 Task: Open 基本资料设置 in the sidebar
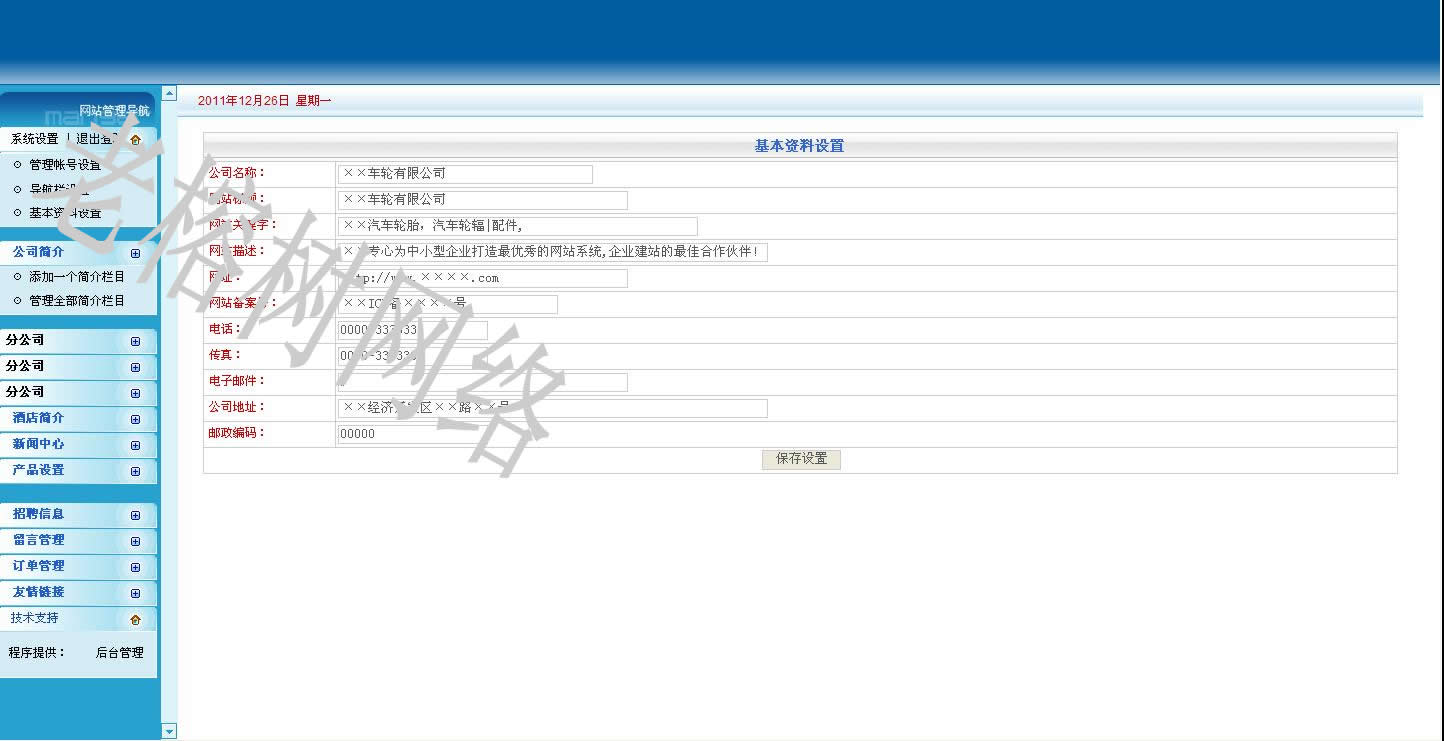(x=65, y=213)
